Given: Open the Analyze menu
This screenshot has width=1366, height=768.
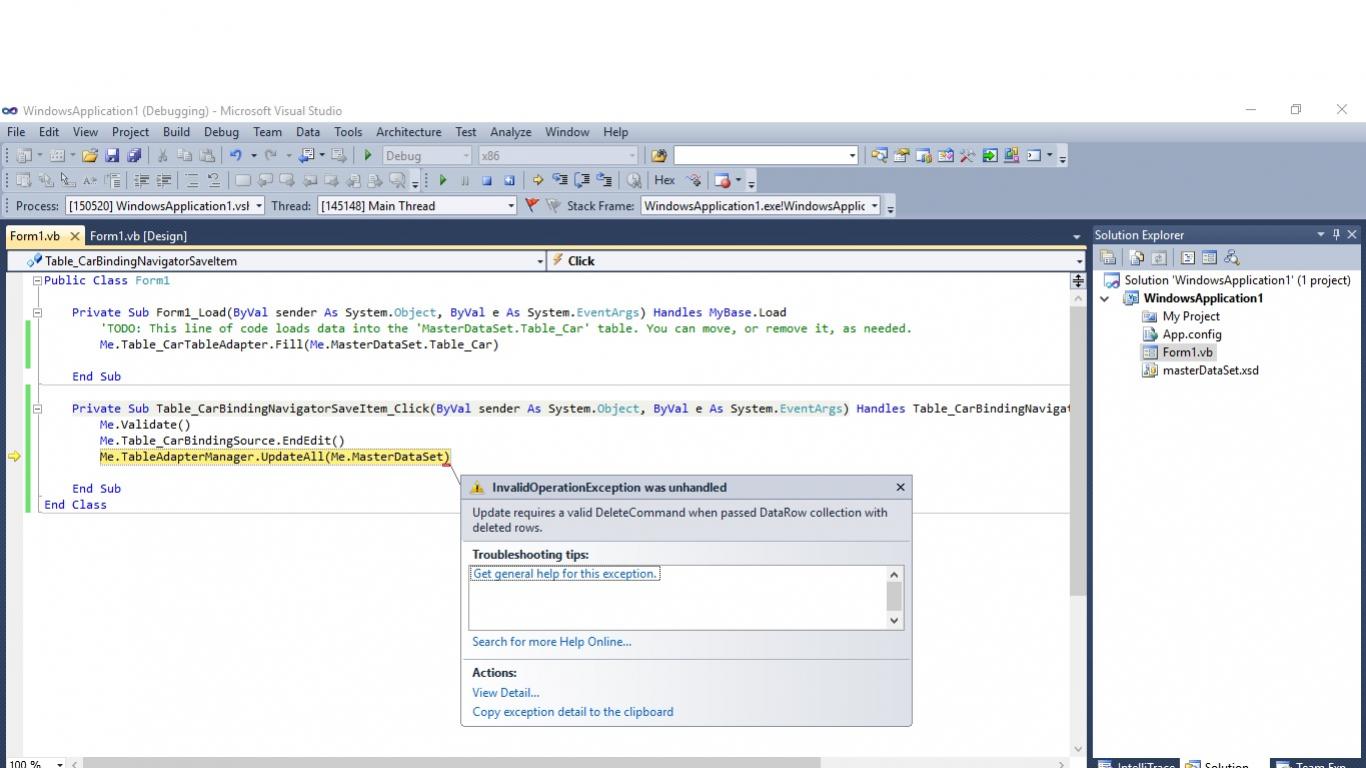Looking at the screenshot, I should (510, 132).
